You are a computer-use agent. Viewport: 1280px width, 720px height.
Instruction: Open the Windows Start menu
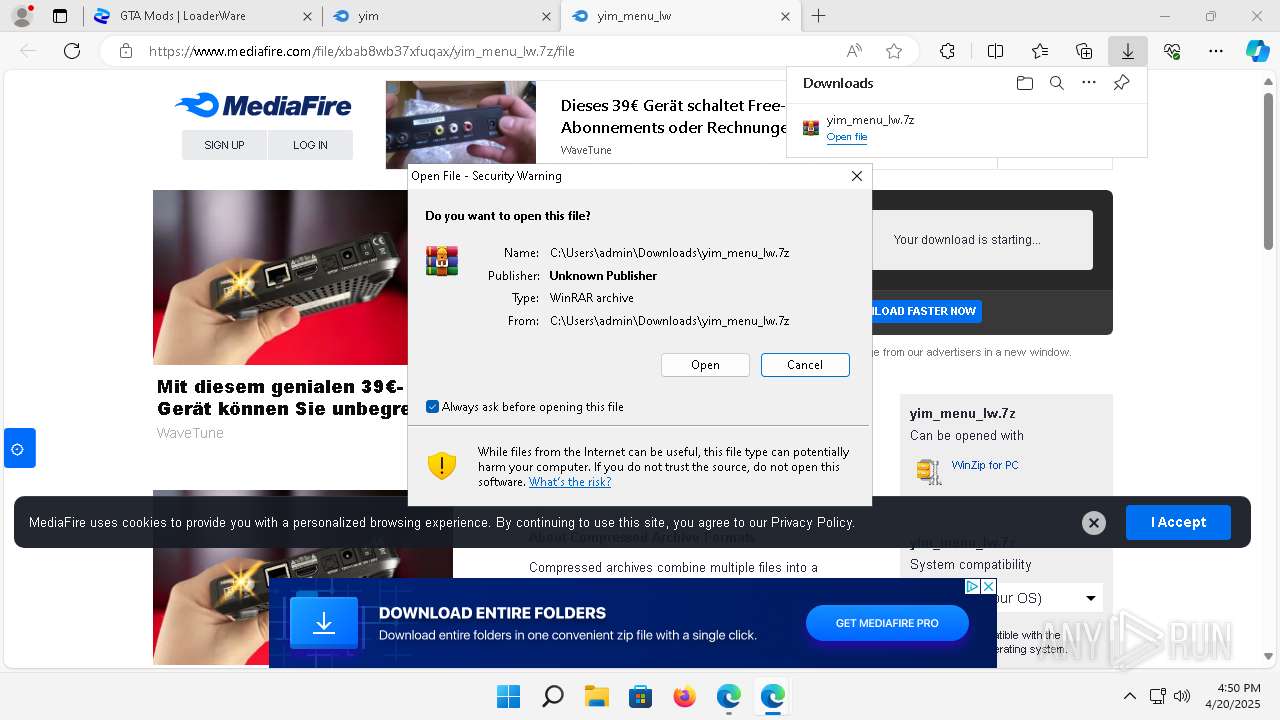point(508,696)
